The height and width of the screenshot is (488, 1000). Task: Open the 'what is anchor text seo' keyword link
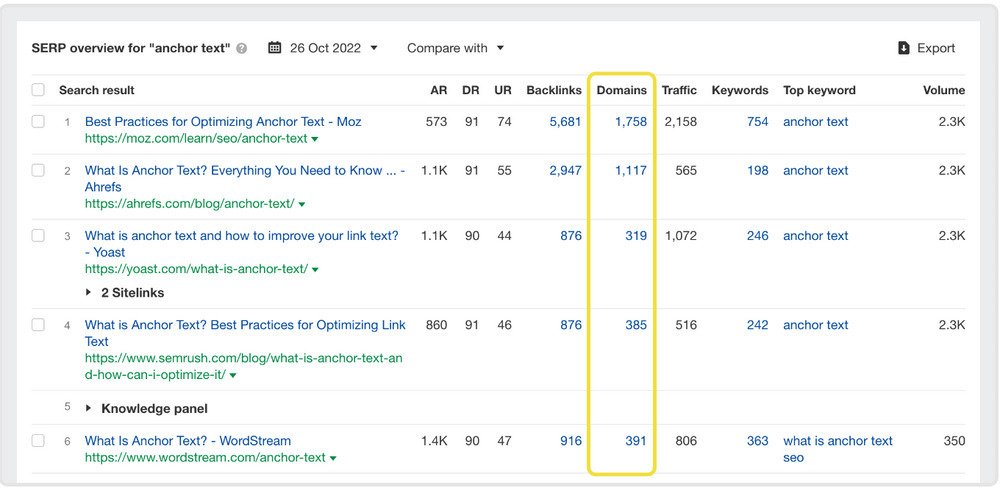837,449
